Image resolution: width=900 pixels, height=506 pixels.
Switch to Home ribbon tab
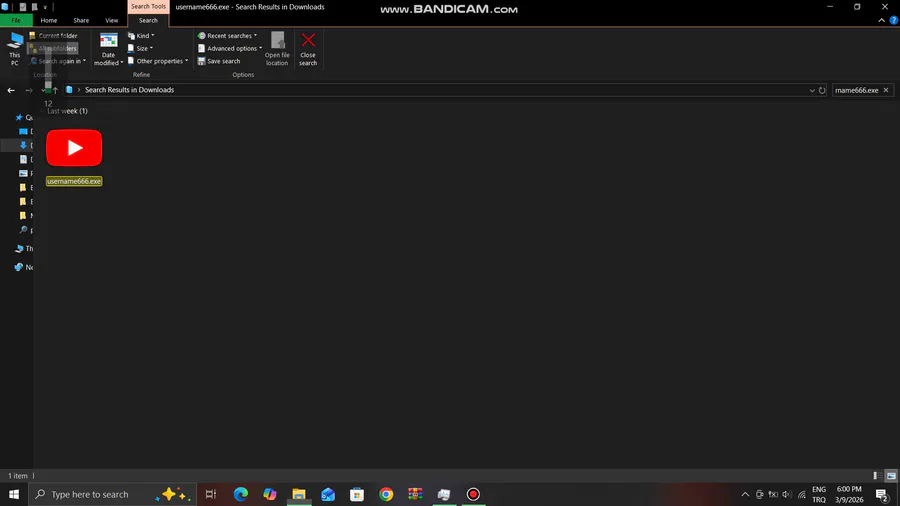[x=49, y=20]
